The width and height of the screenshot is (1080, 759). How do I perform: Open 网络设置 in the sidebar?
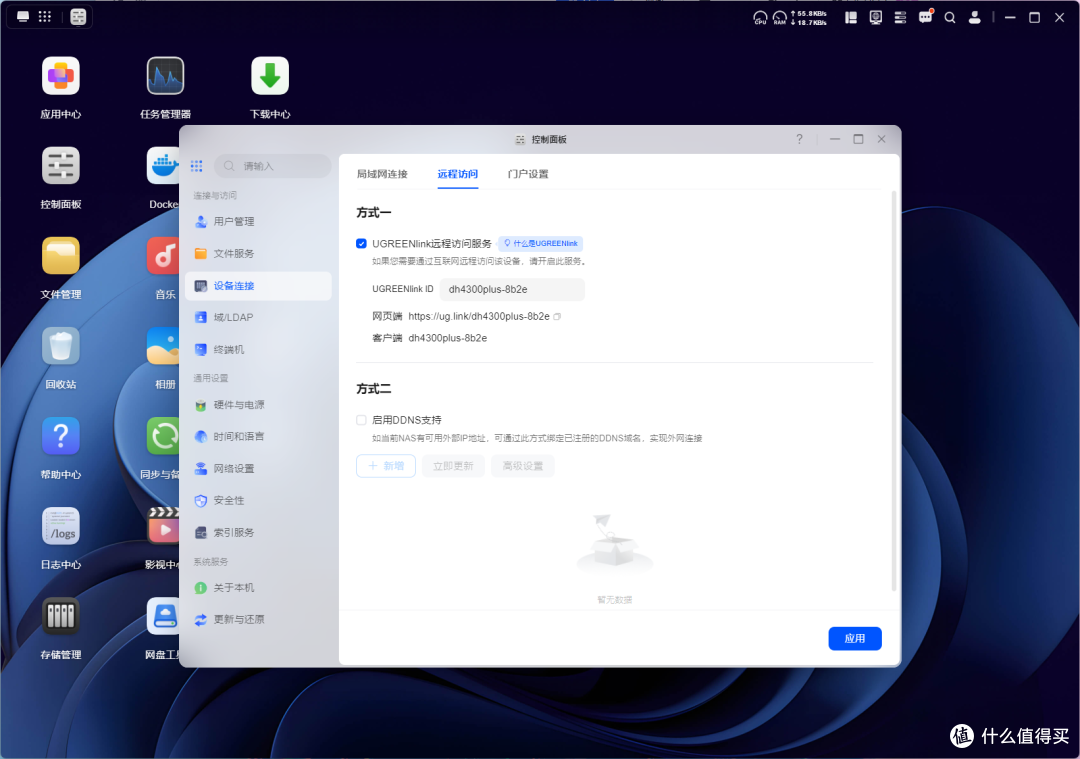tap(258, 469)
